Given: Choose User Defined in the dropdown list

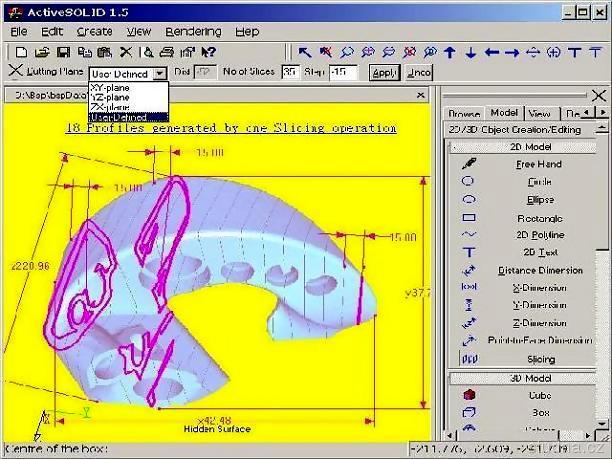Looking at the screenshot, I should pos(129,117).
